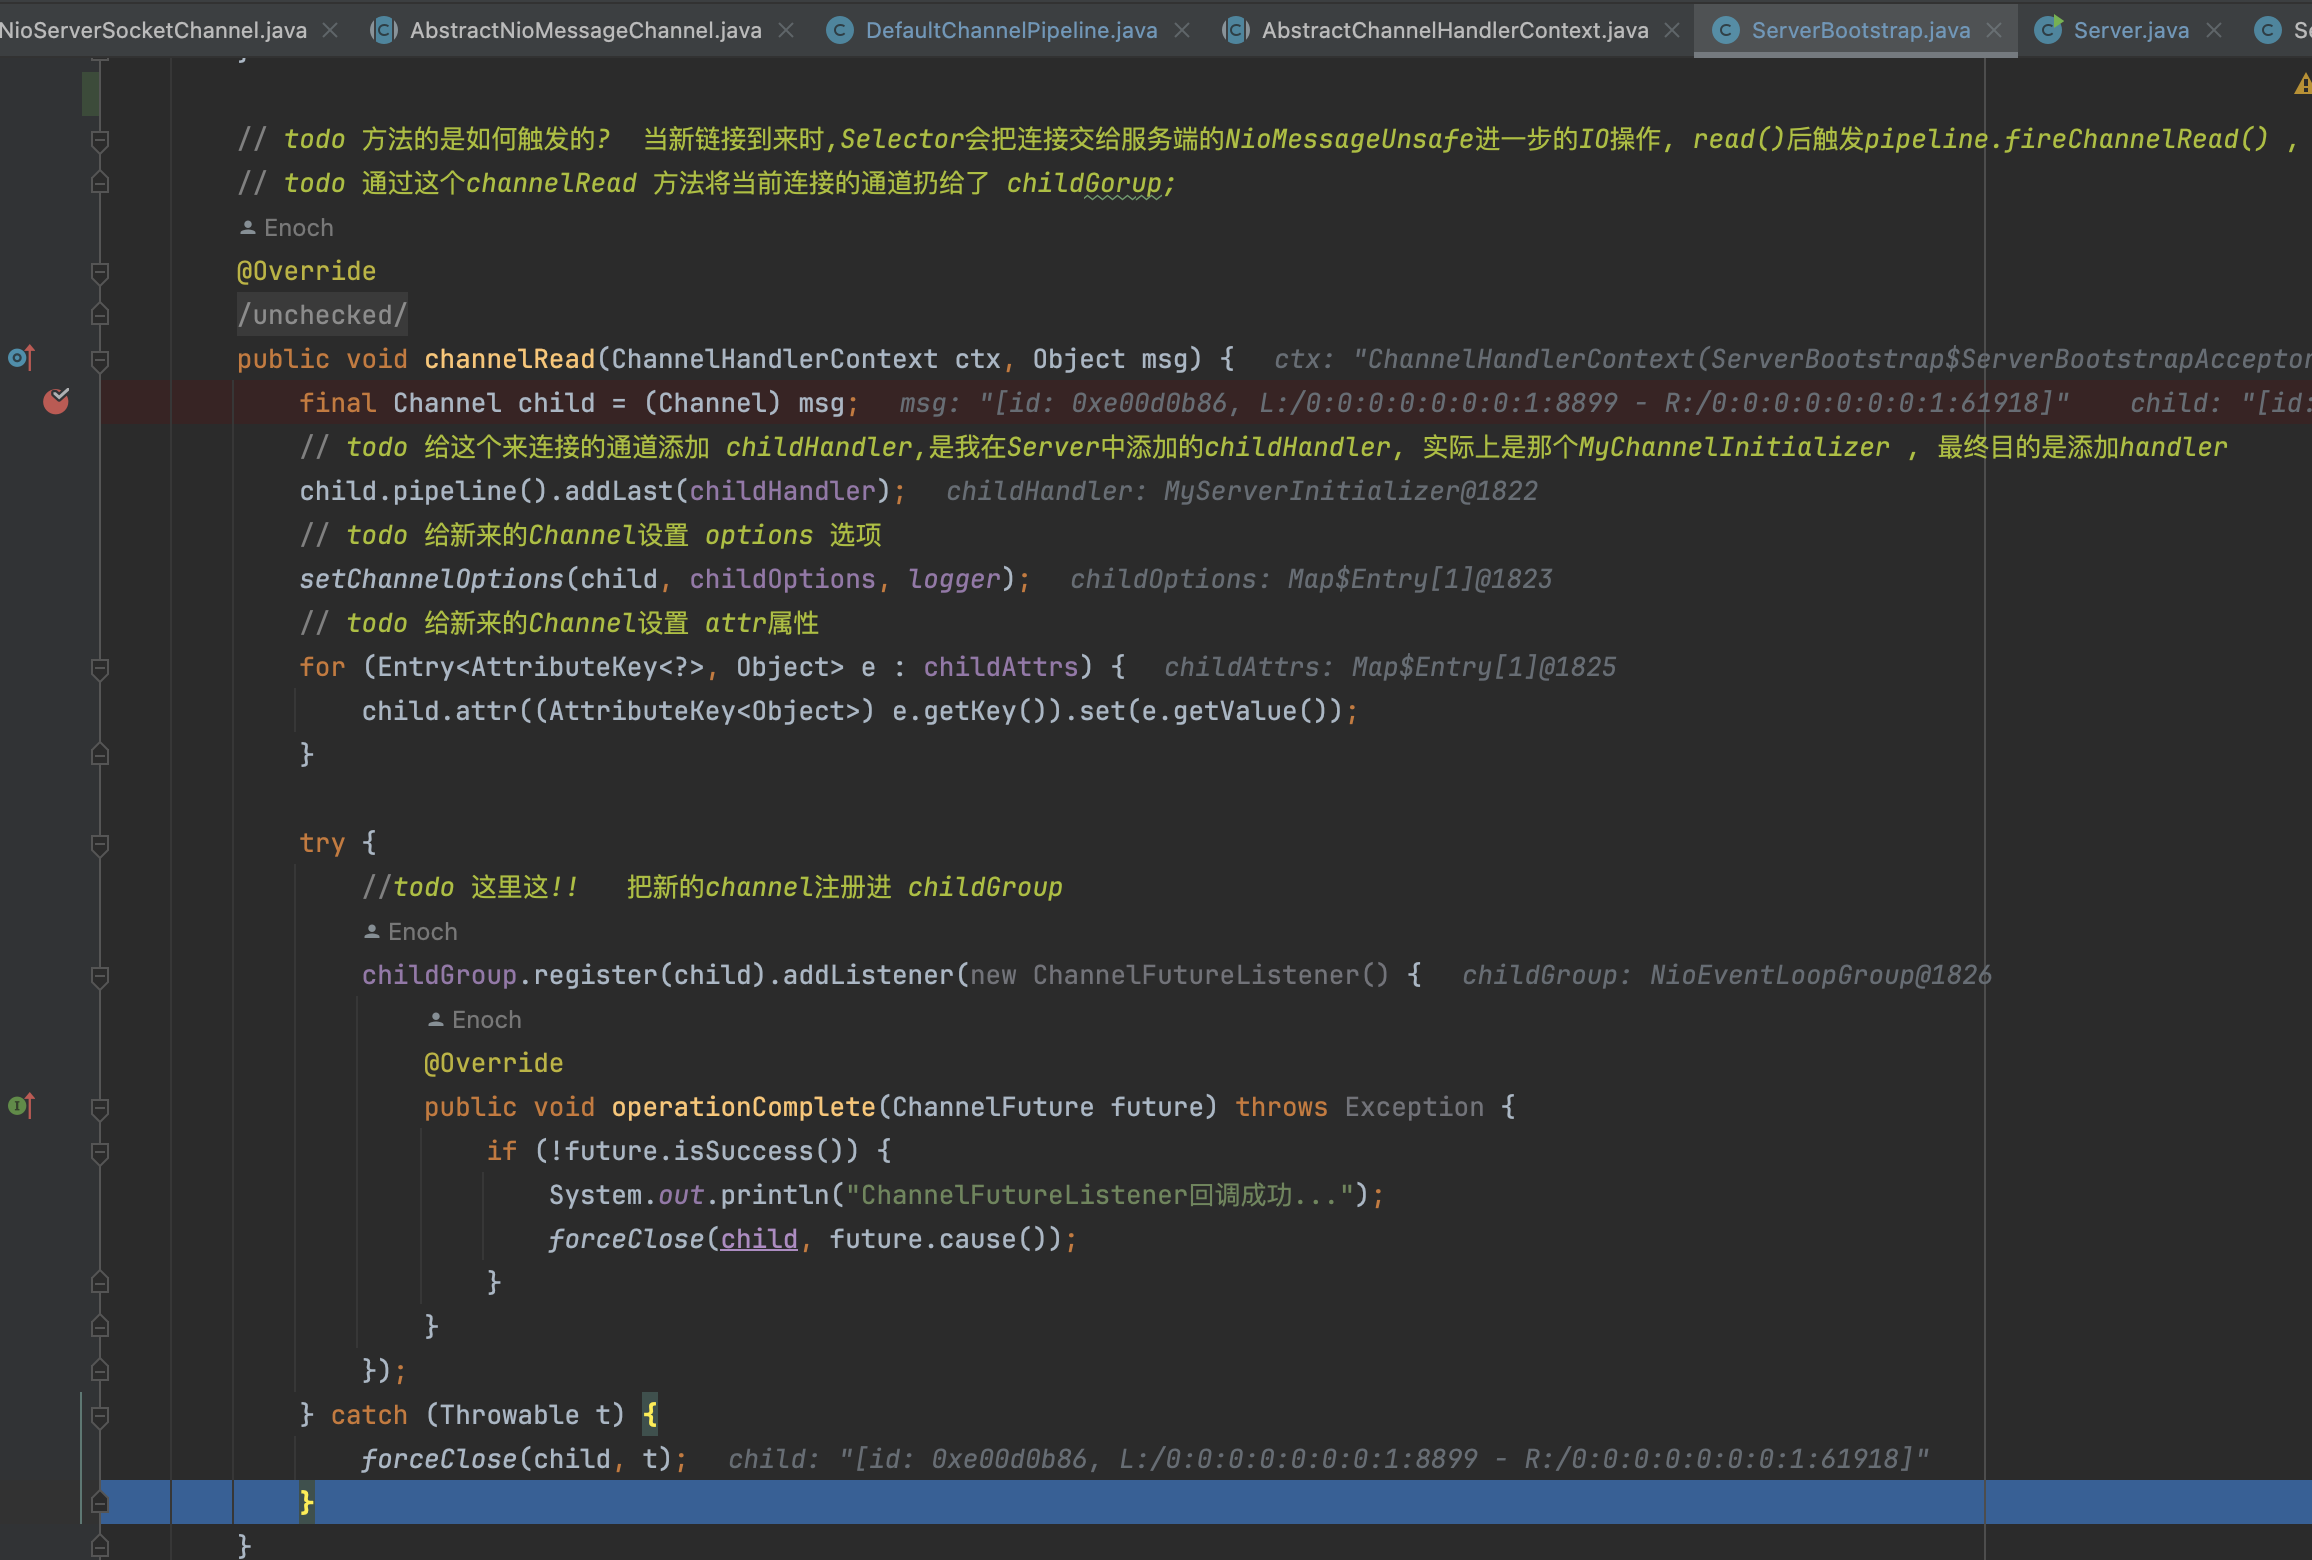Viewport: 2312px width, 1560px height.
Task: Toggle fold marker on the @Override line above channelRead
Action: [100, 272]
